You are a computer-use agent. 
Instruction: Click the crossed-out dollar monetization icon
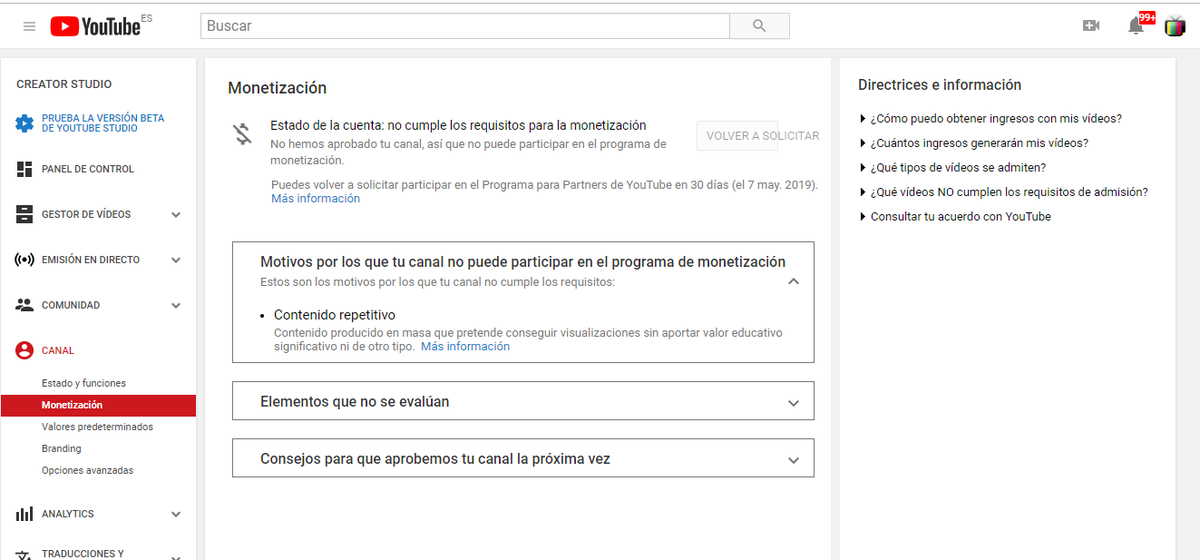tap(242, 134)
